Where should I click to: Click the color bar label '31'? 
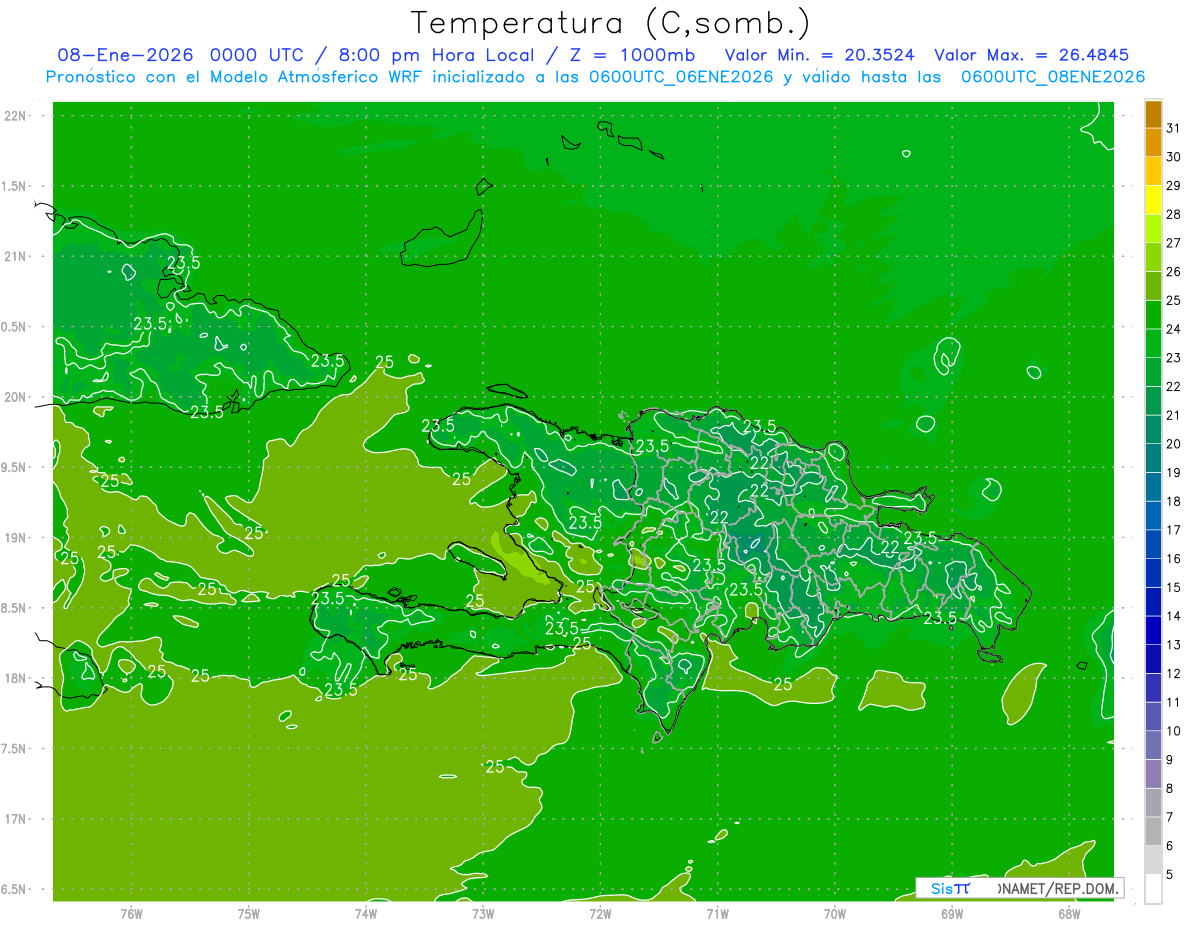[1174, 128]
